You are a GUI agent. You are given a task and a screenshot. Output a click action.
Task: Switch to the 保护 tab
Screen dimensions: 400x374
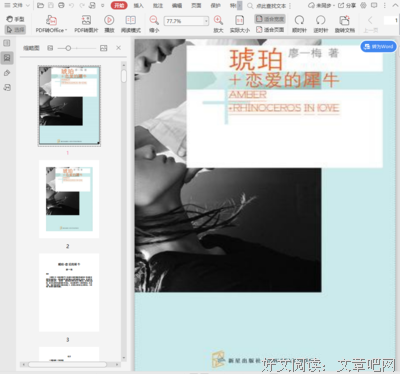tap(215, 5)
